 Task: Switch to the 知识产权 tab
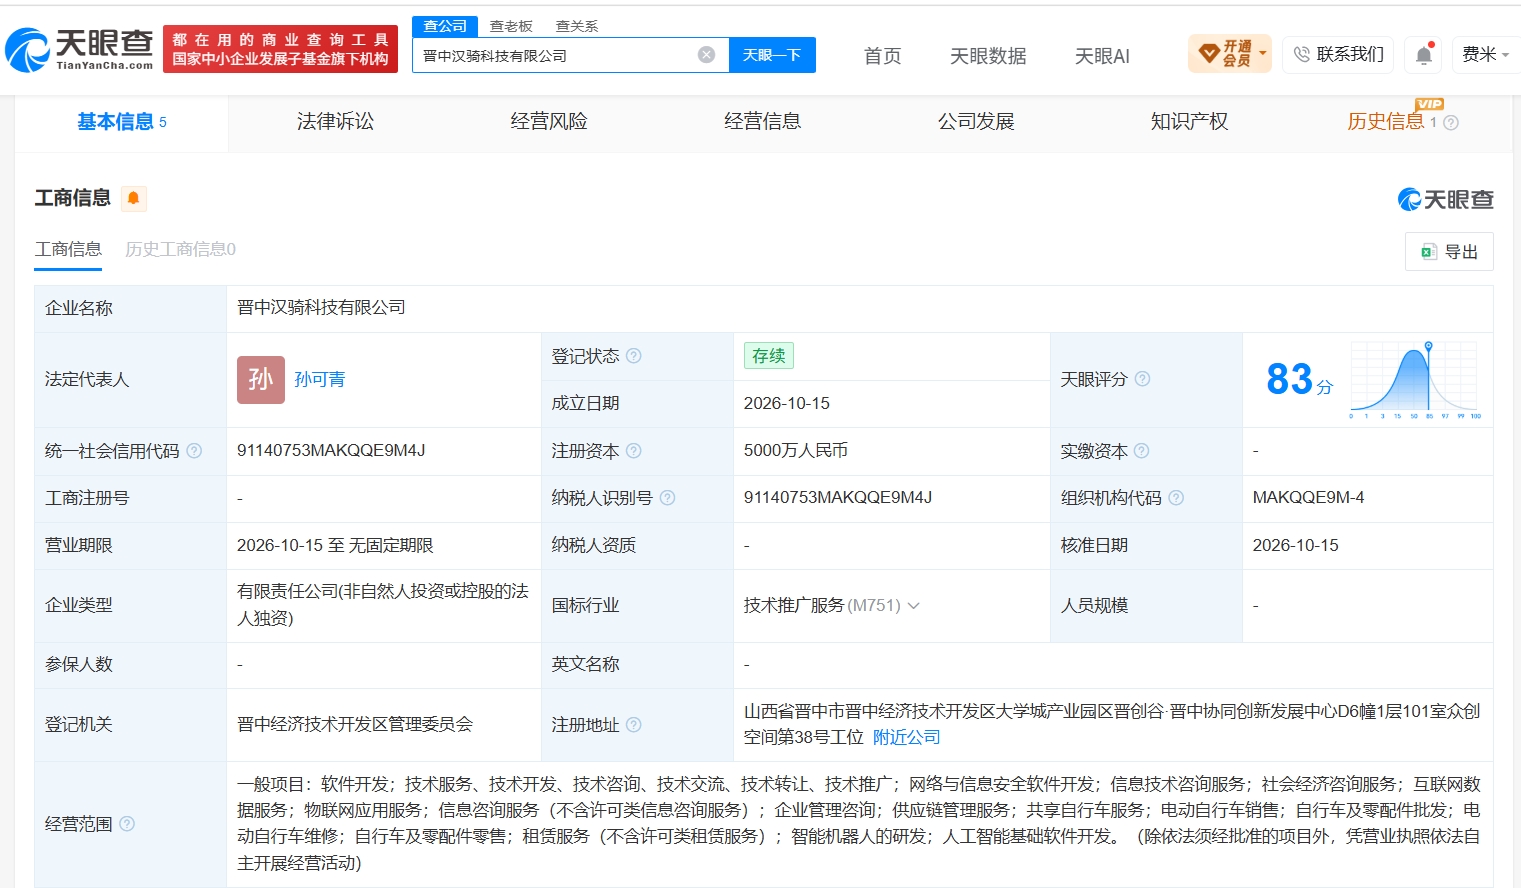tap(1190, 122)
